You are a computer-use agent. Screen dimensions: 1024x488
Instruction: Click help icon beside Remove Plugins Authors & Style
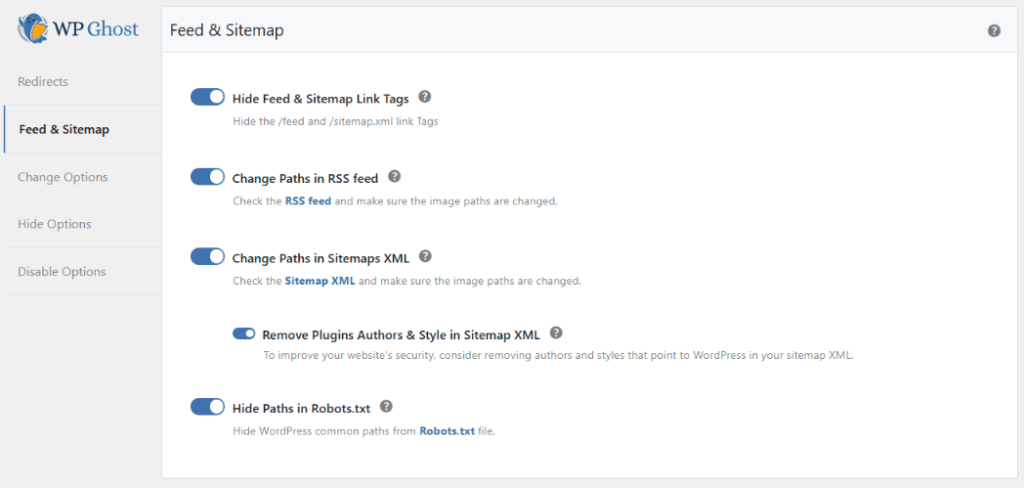coord(556,333)
